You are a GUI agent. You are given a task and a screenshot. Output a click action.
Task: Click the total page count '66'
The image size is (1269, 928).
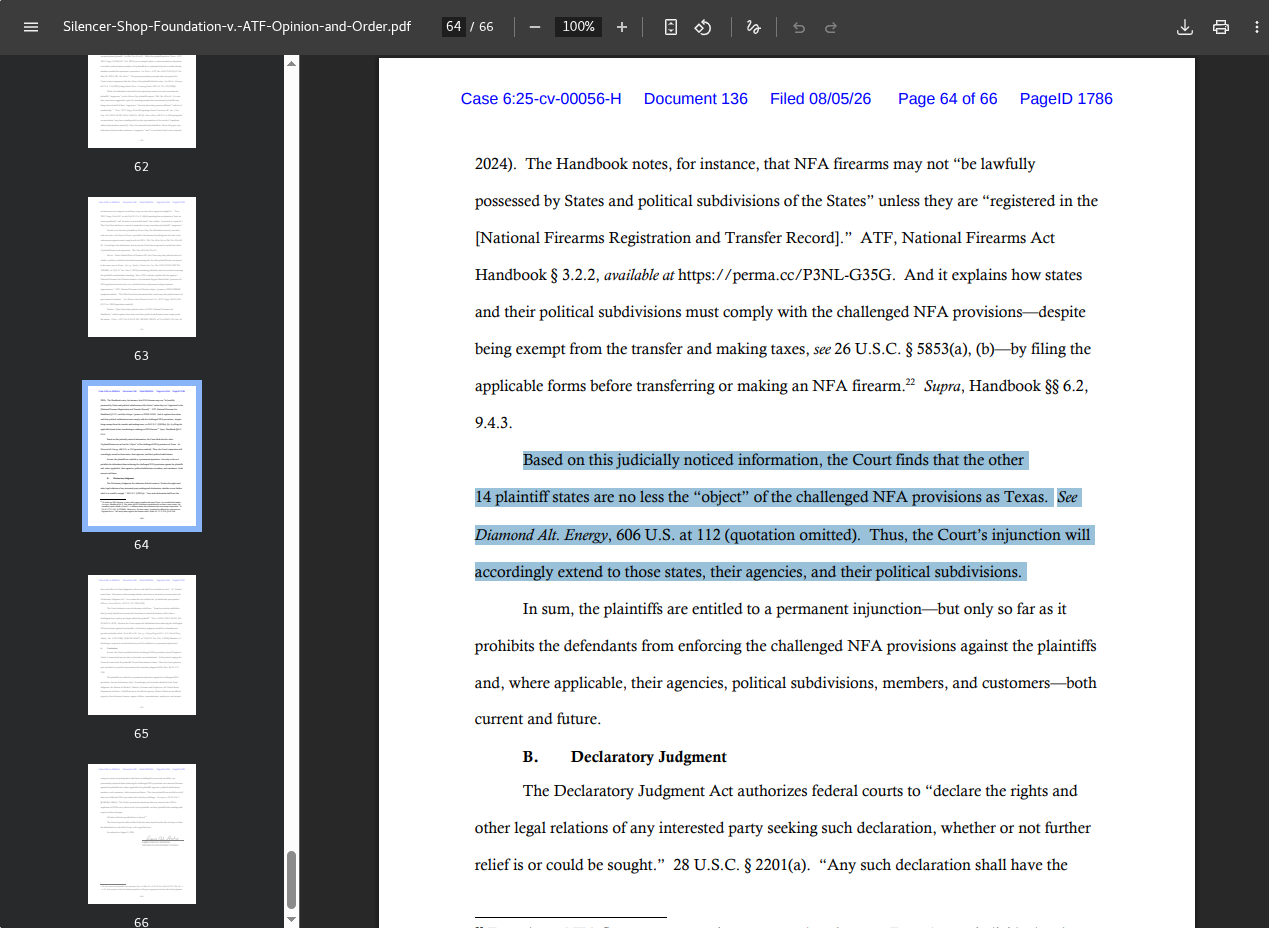point(486,27)
